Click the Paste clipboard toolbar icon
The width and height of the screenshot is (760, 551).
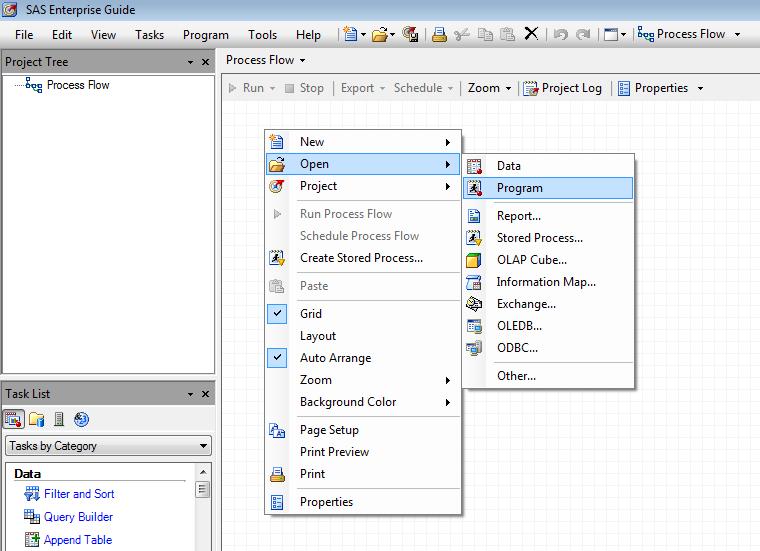coord(507,34)
